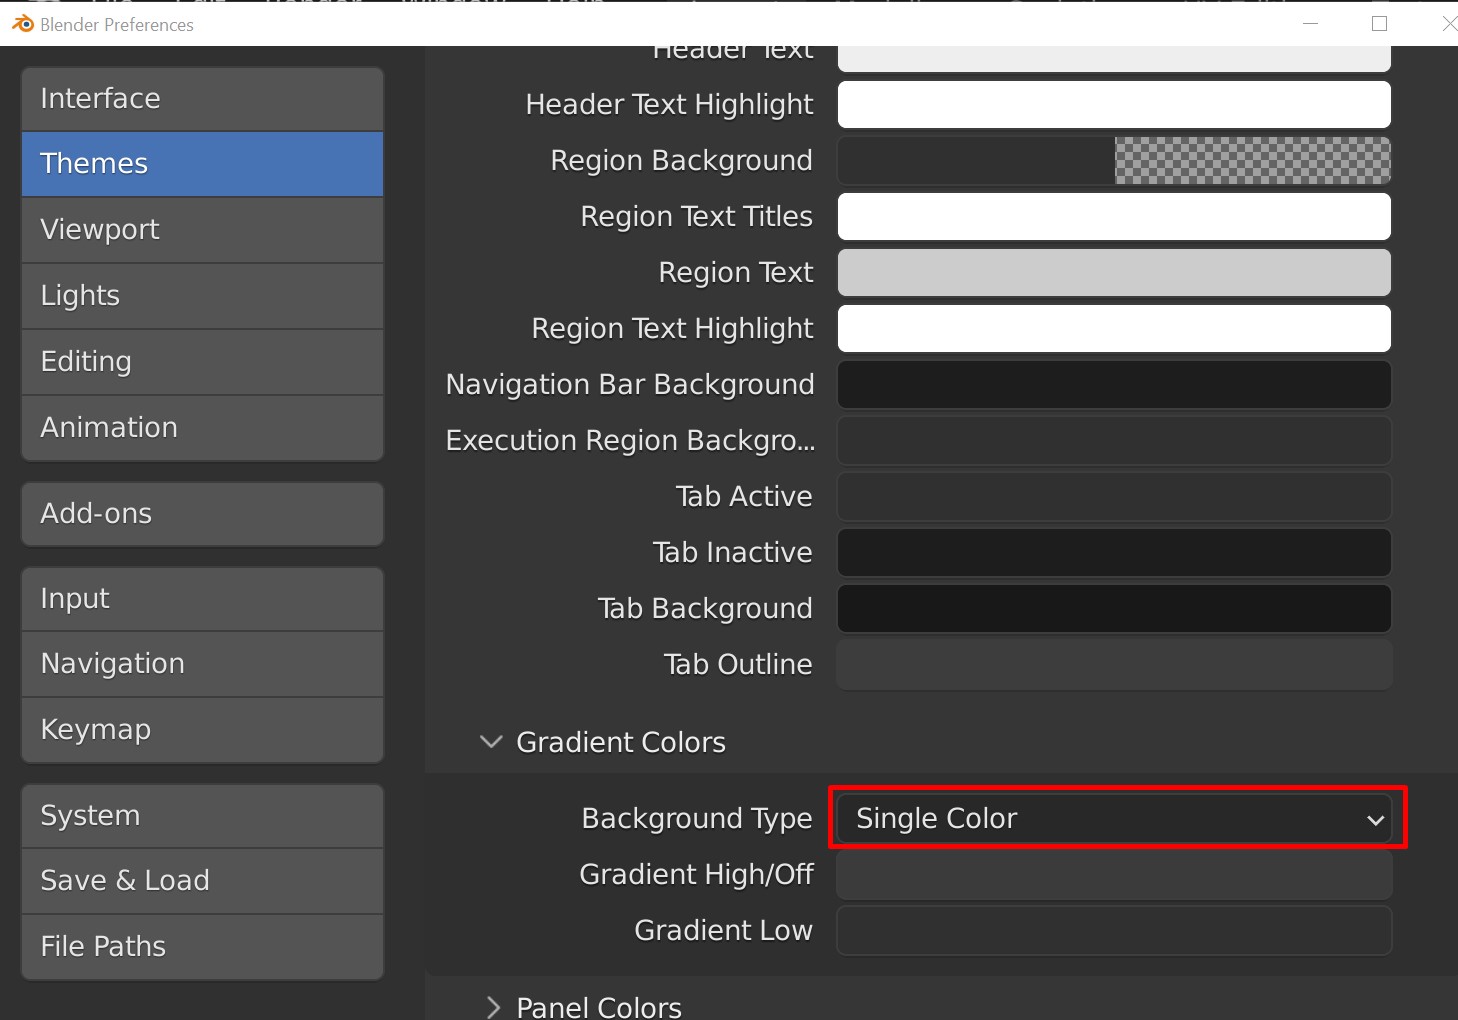Click the Tab Active color swatch
1458x1020 pixels.
tap(1114, 497)
